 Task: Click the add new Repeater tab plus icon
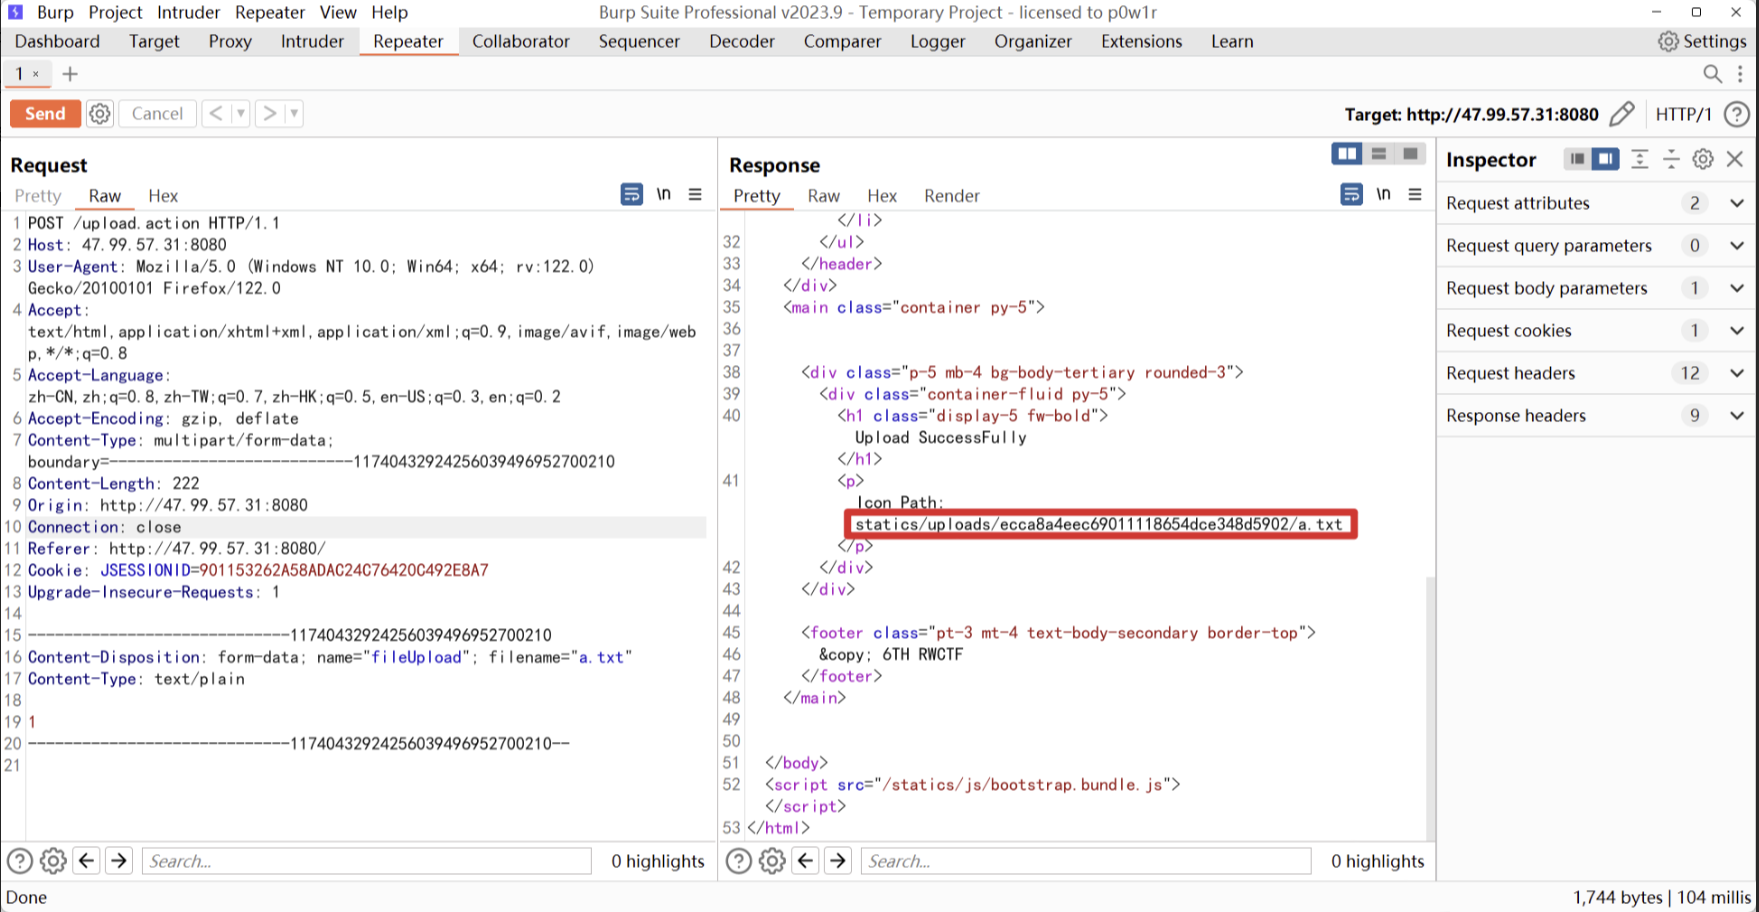point(70,74)
